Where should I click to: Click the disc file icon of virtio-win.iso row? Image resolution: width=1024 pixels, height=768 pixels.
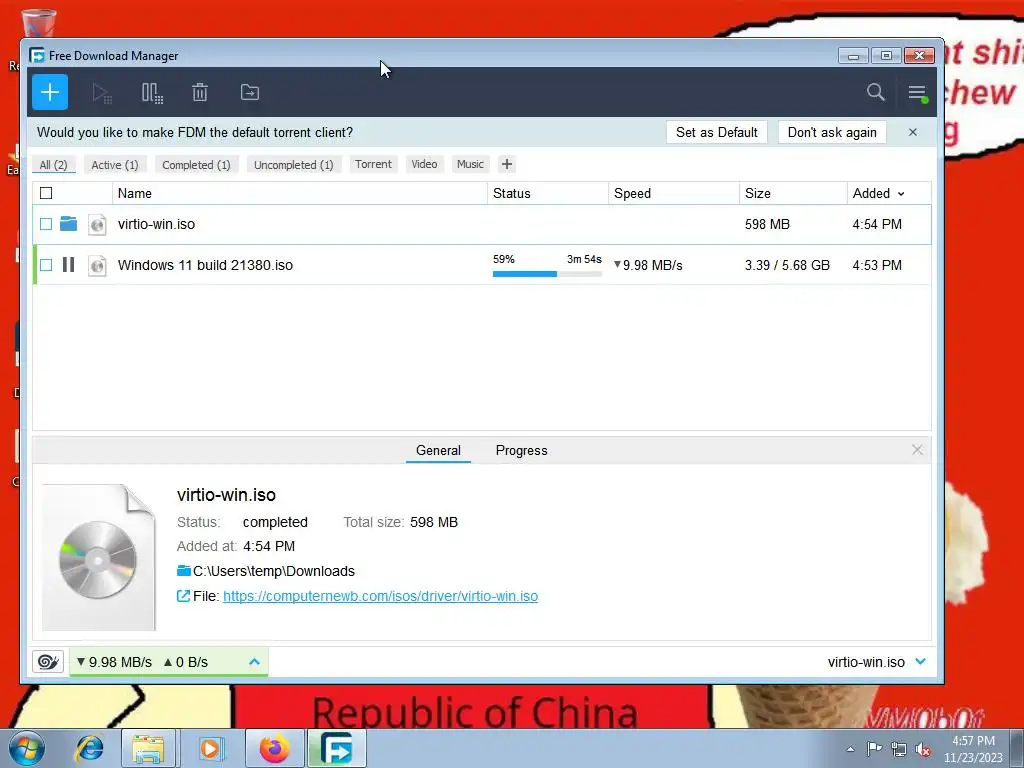click(97, 225)
